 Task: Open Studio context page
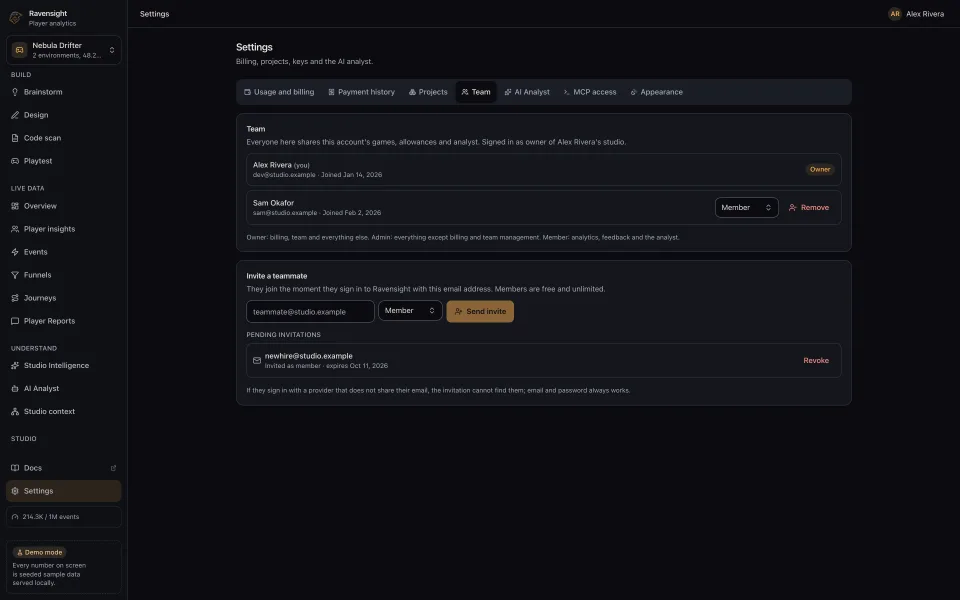click(x=64, y=411)
